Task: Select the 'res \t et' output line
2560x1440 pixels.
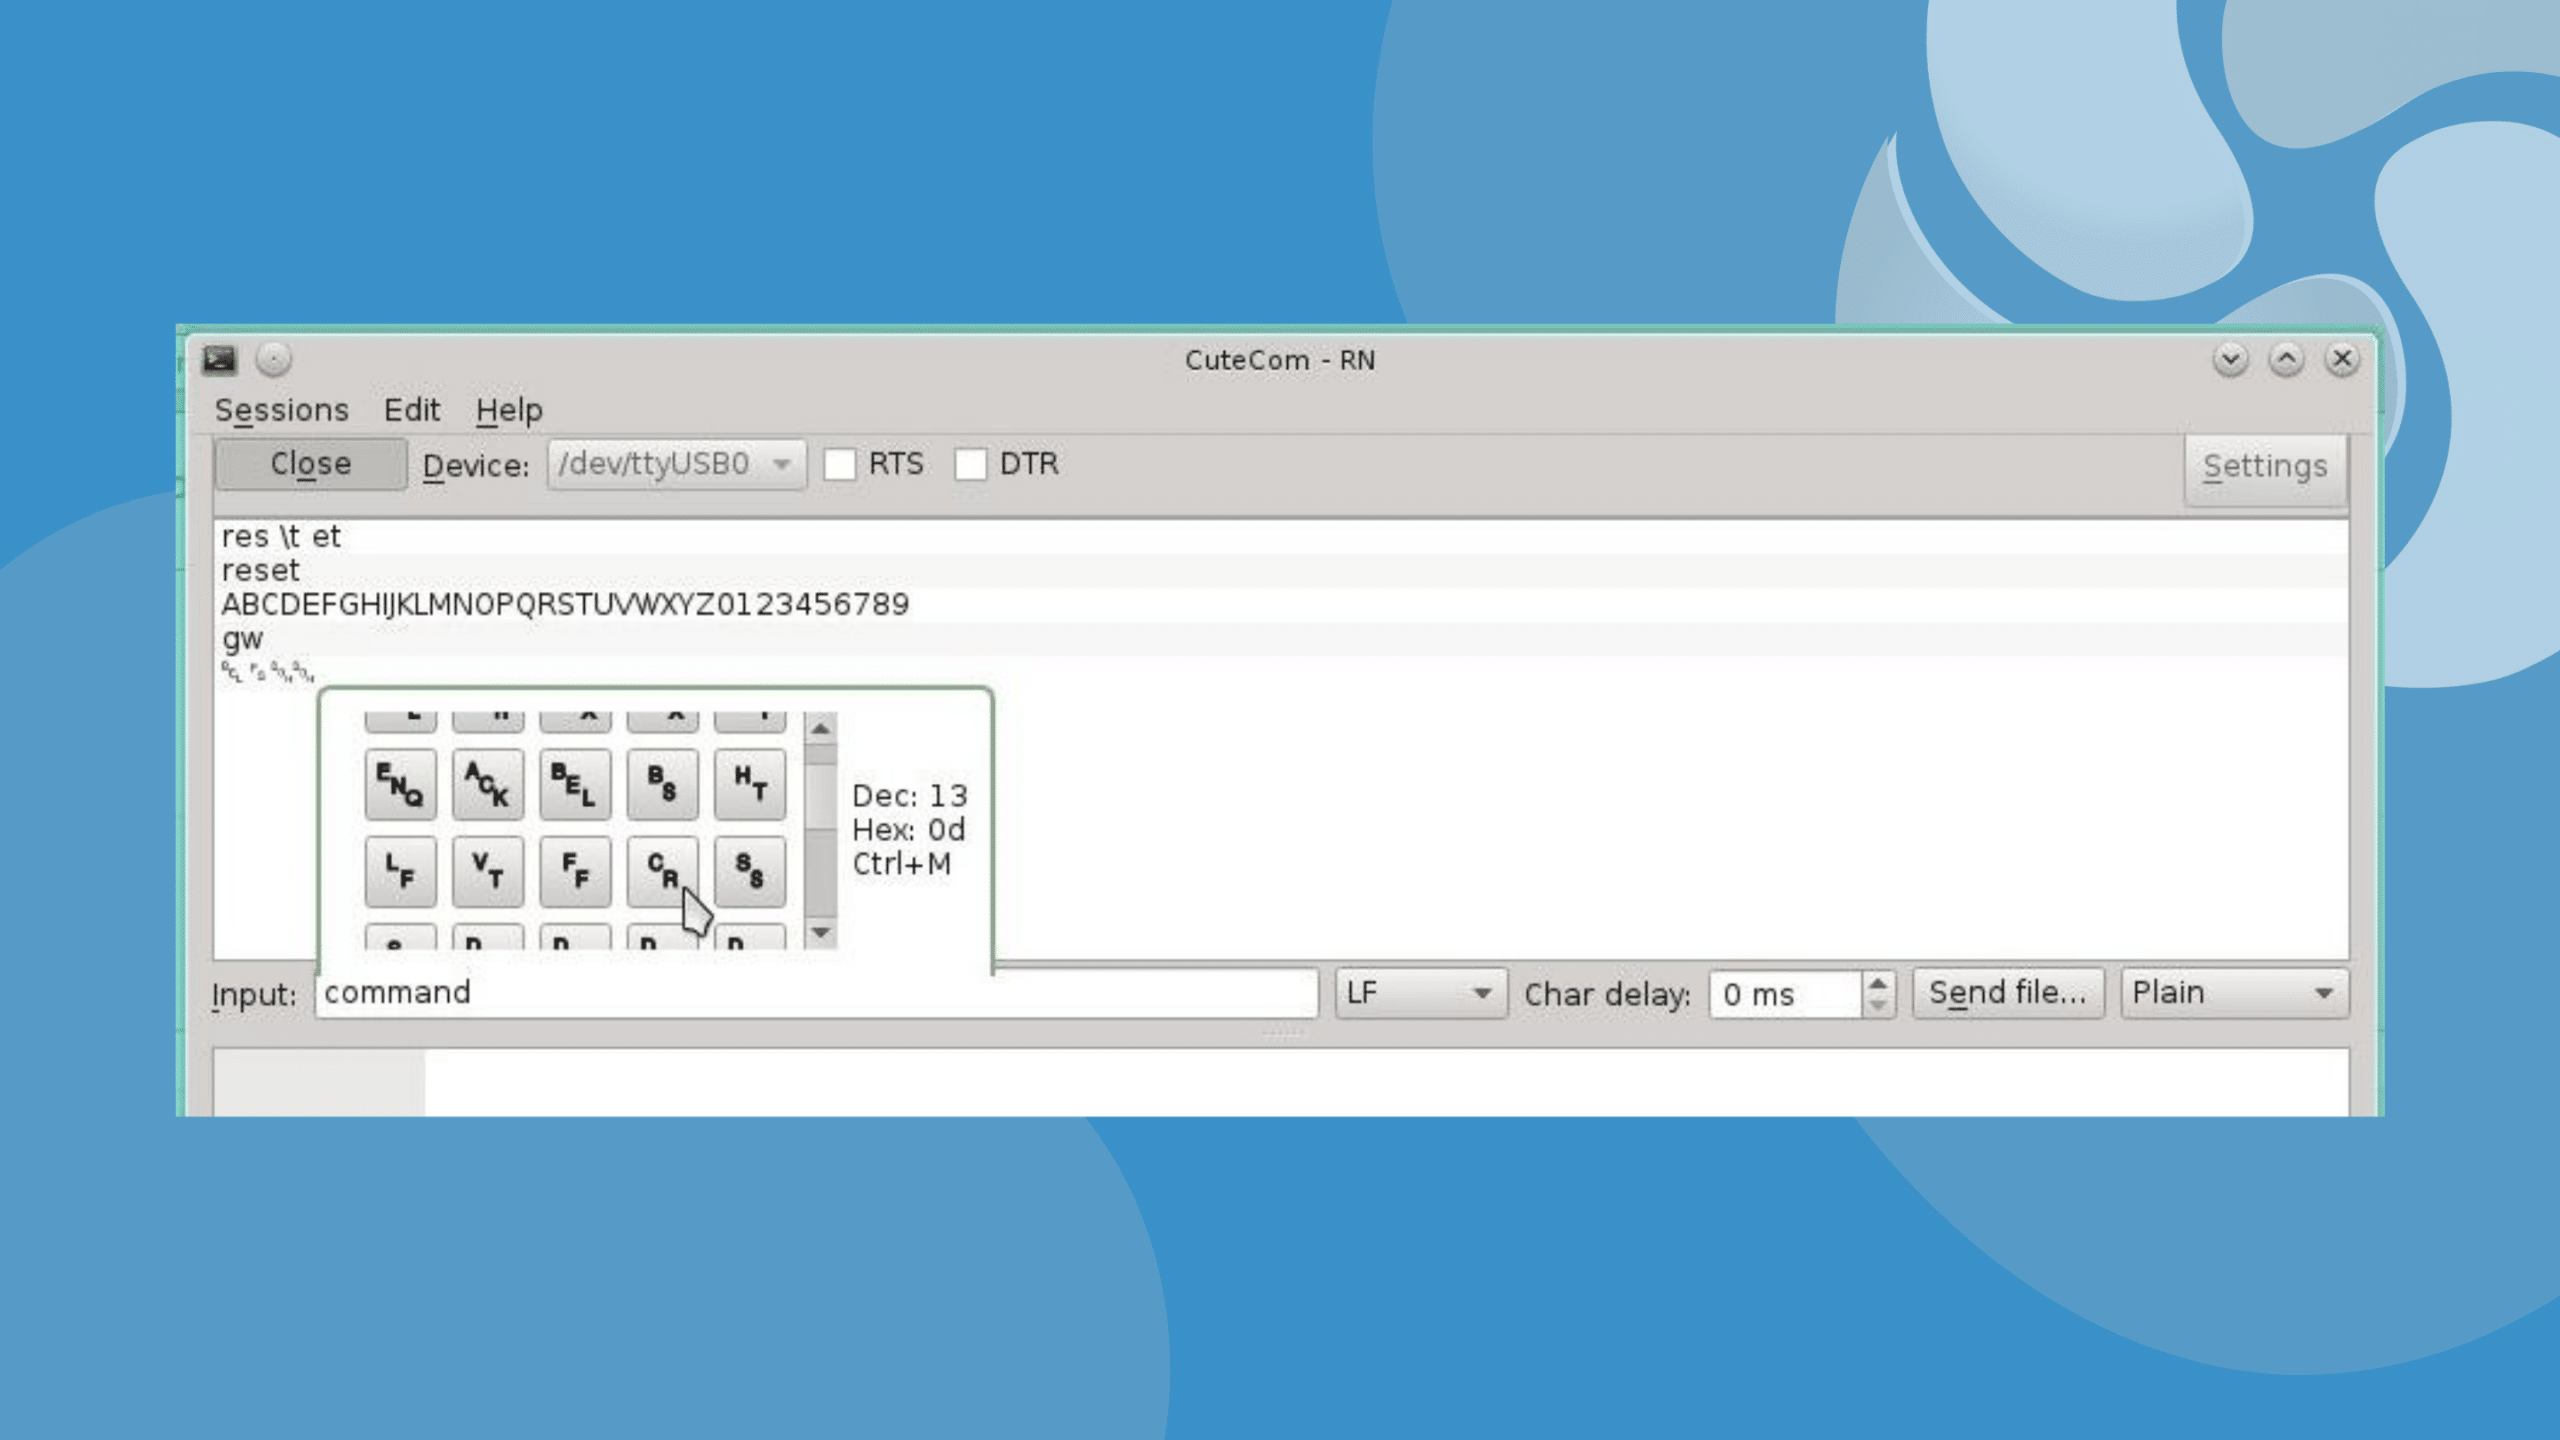Action: tap(1280, 537)
